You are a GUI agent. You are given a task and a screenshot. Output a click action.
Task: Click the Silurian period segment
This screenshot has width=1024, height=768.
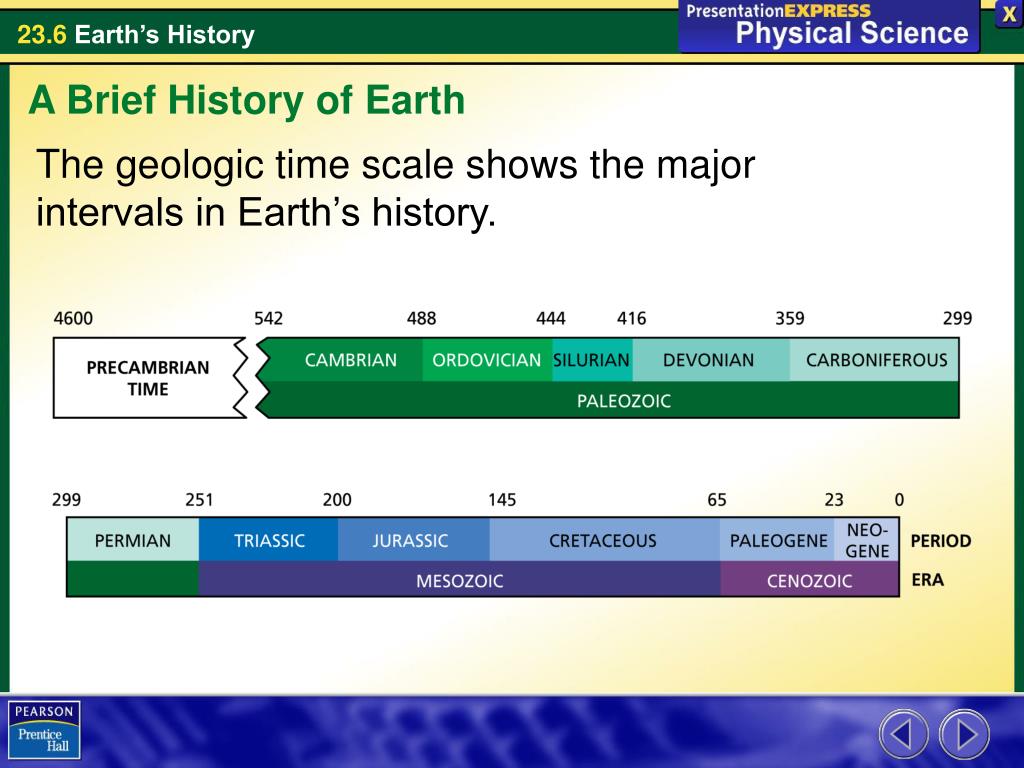592,360
